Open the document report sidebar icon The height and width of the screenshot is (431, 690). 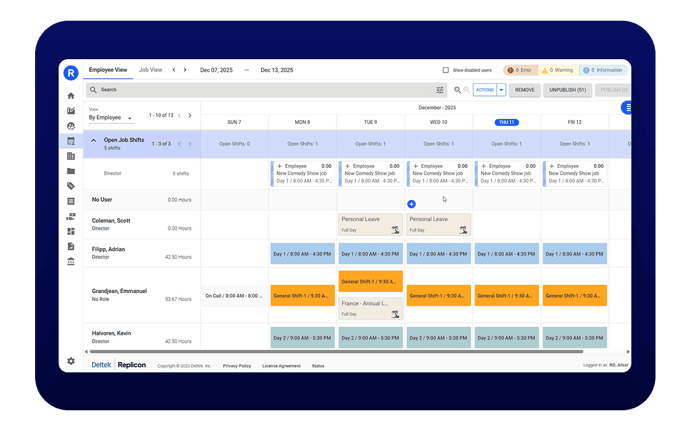point(71,246)
